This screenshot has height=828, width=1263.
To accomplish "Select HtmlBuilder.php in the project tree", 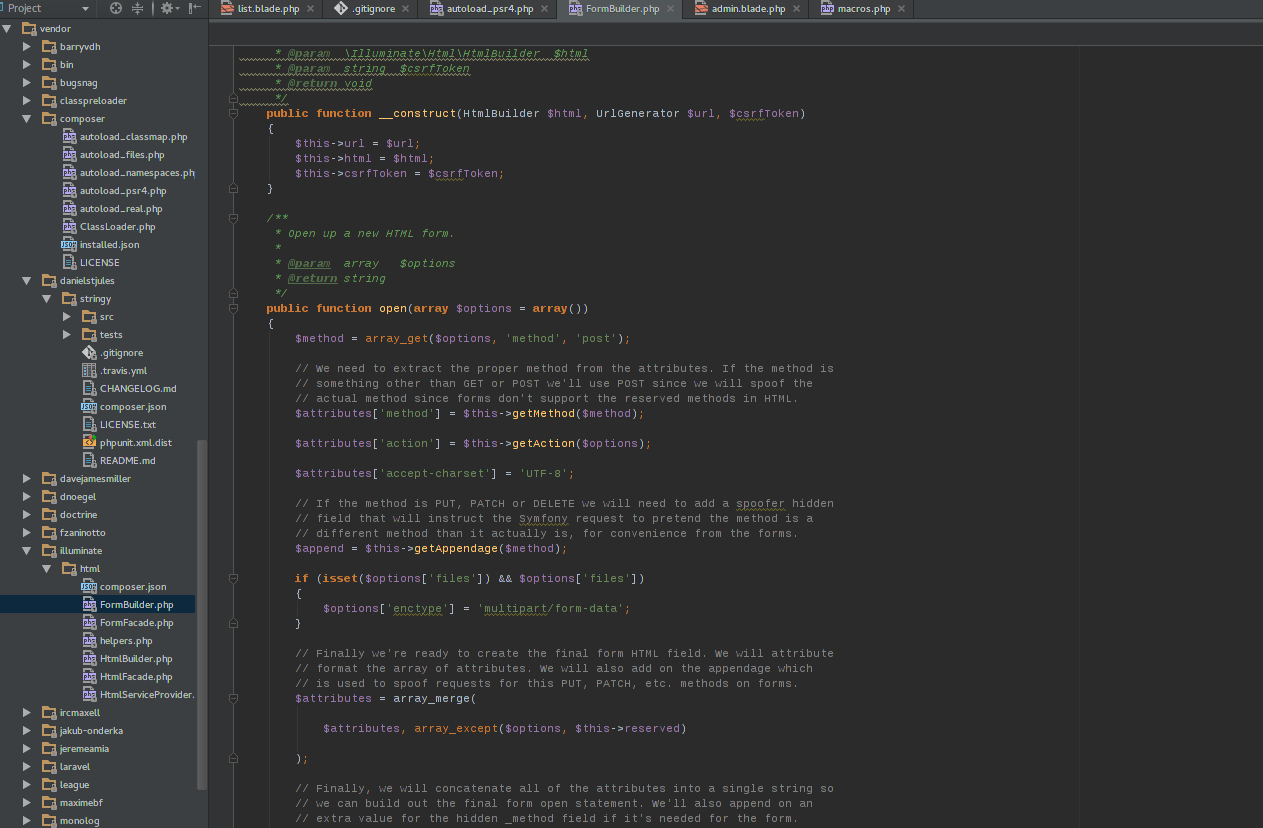I will 135,659.
